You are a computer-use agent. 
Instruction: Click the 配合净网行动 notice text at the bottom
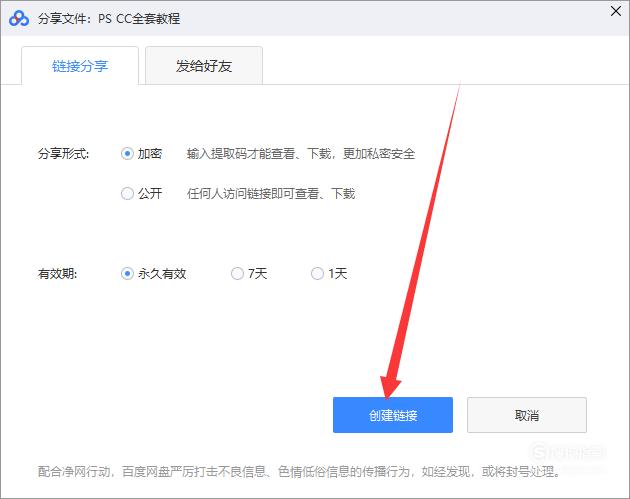(299, 471)
